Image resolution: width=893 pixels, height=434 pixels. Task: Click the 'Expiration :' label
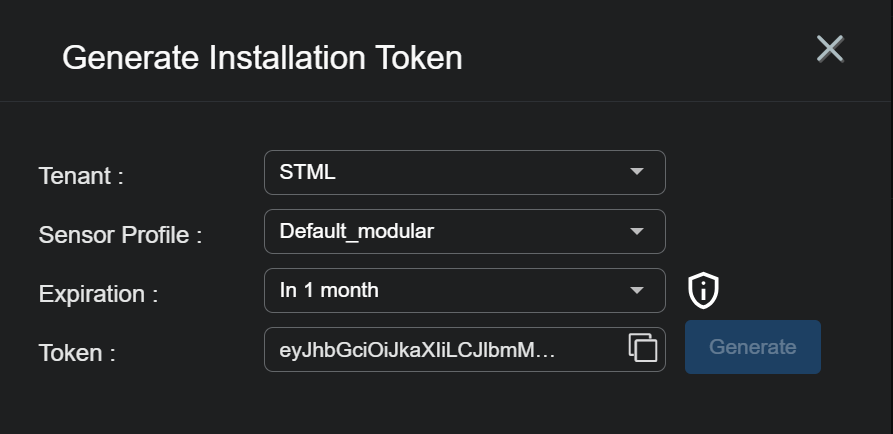tap(98, 294)
